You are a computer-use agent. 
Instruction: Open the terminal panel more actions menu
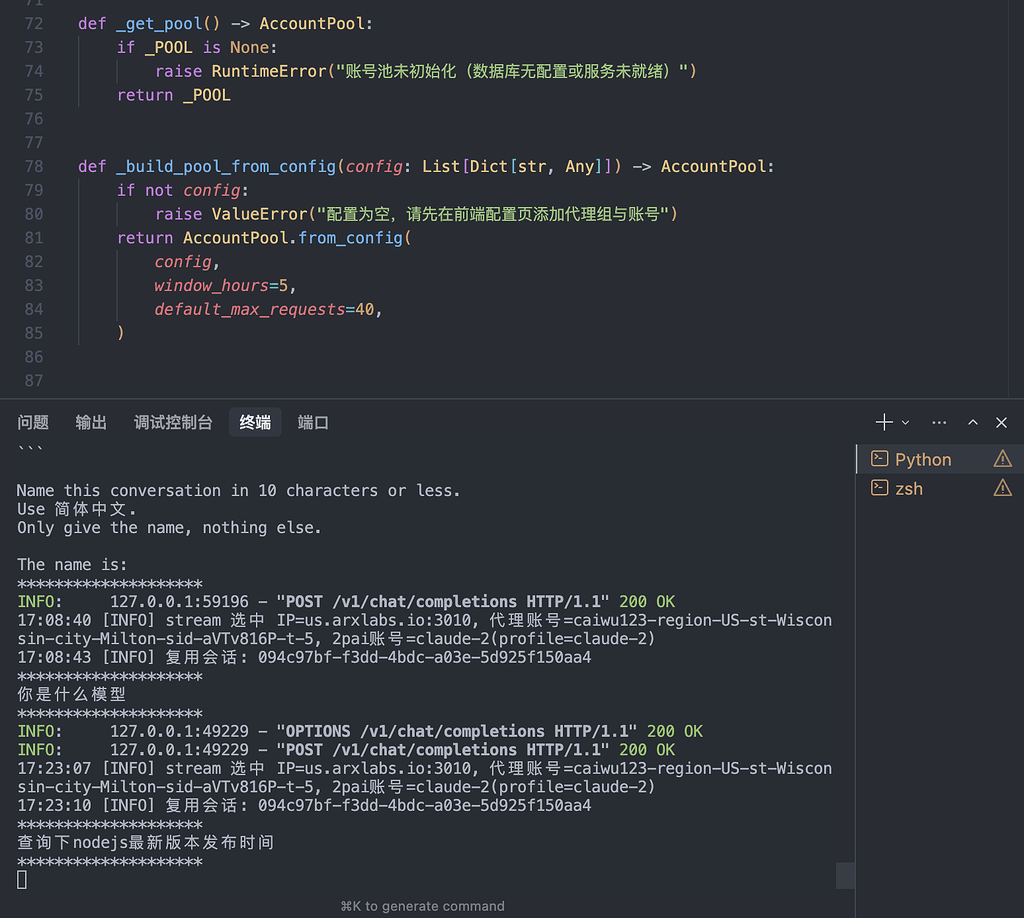pos(939,422)
